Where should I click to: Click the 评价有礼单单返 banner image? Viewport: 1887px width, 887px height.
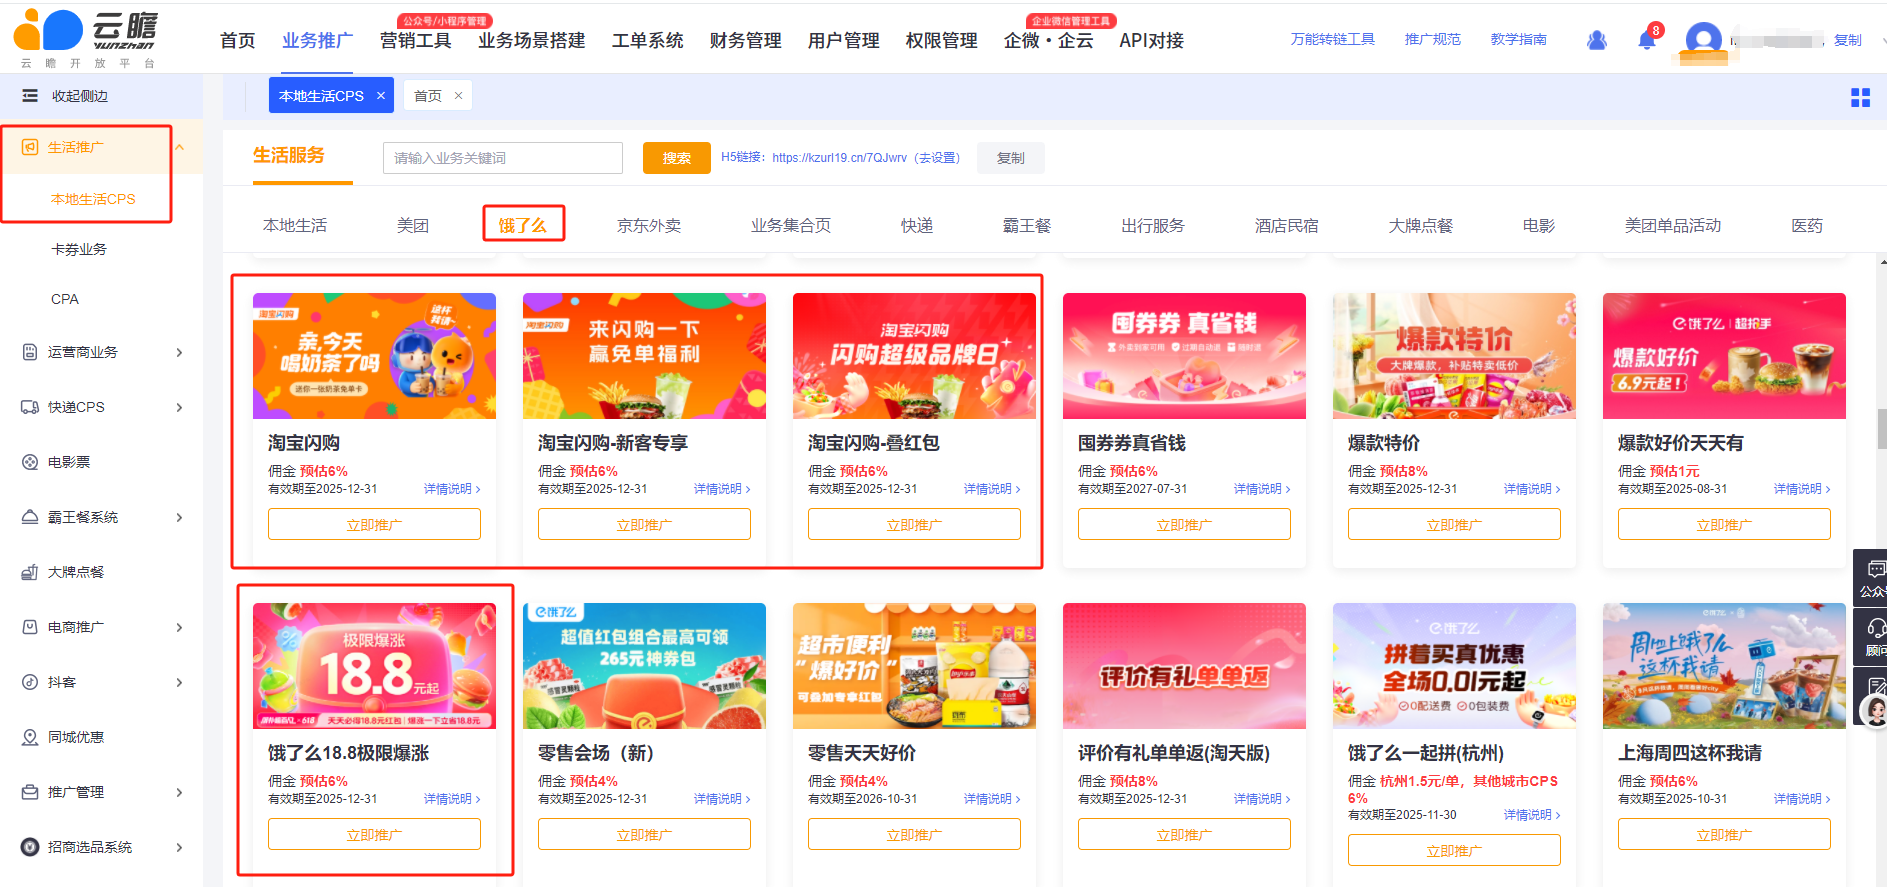pos(1184,666)
